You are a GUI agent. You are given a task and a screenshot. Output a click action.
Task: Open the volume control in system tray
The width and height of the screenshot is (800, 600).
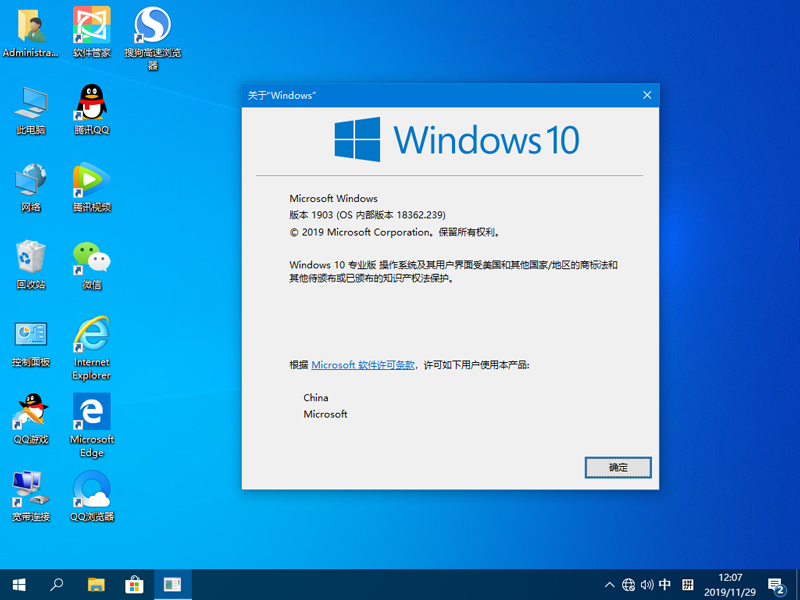647,585
